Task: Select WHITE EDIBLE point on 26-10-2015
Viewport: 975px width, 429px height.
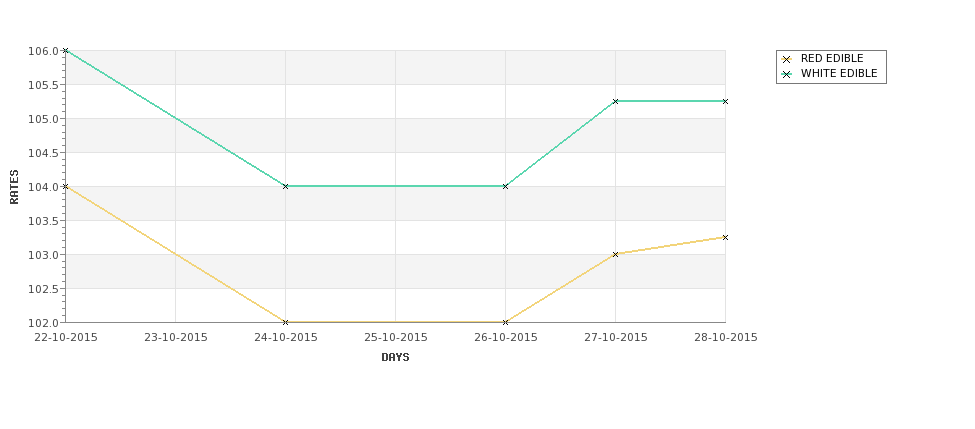Action: [x=505, y=187]
